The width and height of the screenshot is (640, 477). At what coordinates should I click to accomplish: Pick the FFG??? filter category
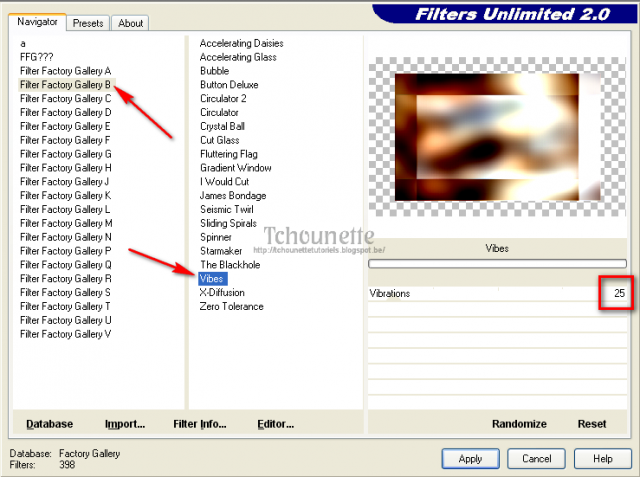point(37,57)
